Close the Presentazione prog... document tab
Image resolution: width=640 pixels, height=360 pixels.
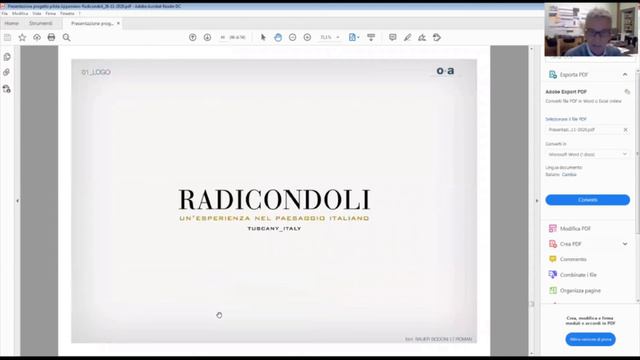tap(118, 24)
